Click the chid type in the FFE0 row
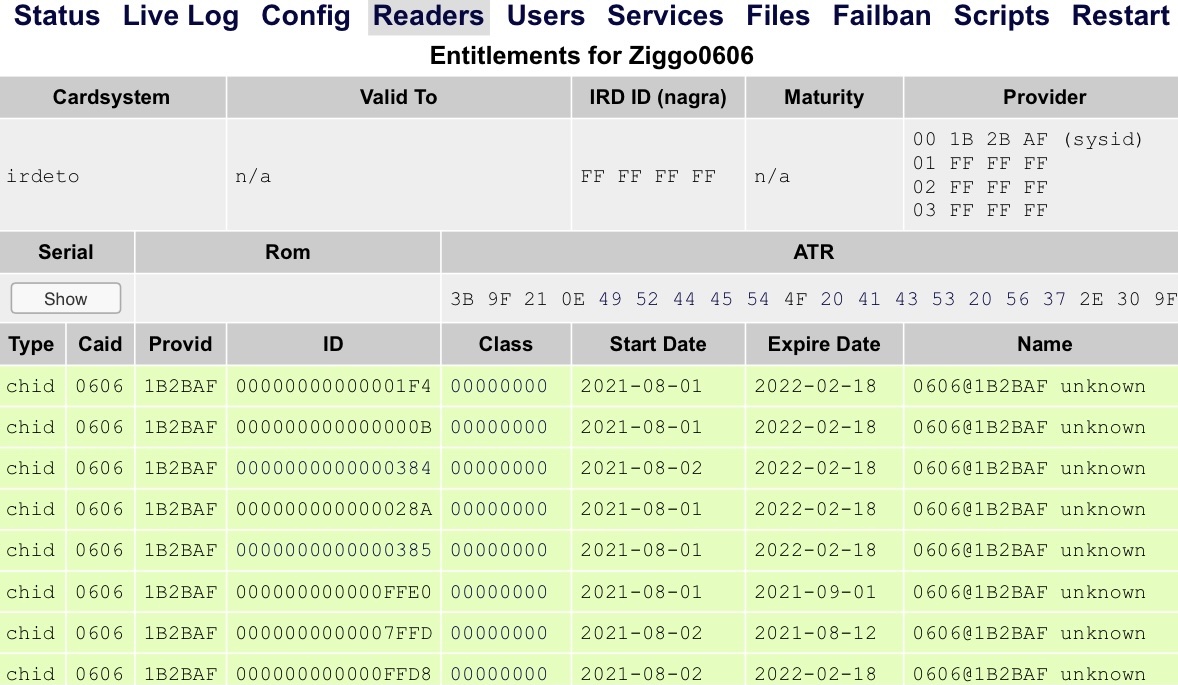1178x685 pixels. [30, 592]
